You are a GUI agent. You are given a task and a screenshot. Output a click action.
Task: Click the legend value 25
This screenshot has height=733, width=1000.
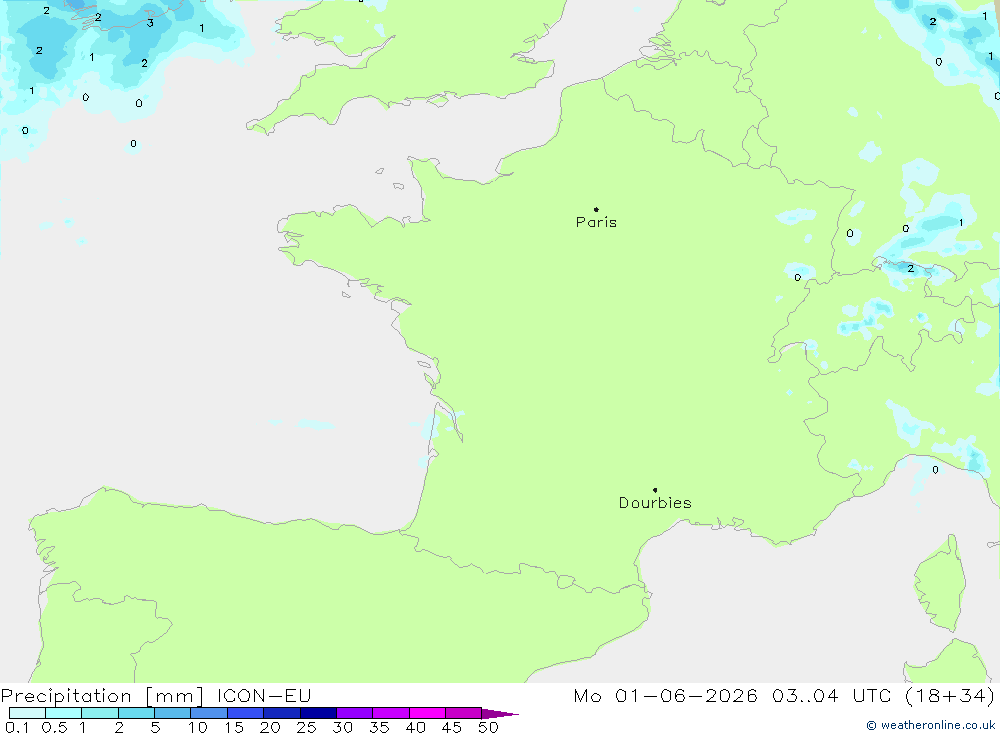click(x=306, y=727)
